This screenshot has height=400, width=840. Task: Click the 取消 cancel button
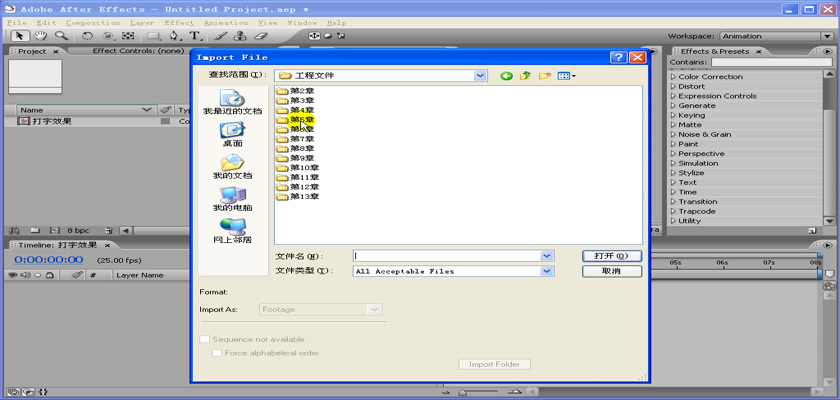point(611,271)
